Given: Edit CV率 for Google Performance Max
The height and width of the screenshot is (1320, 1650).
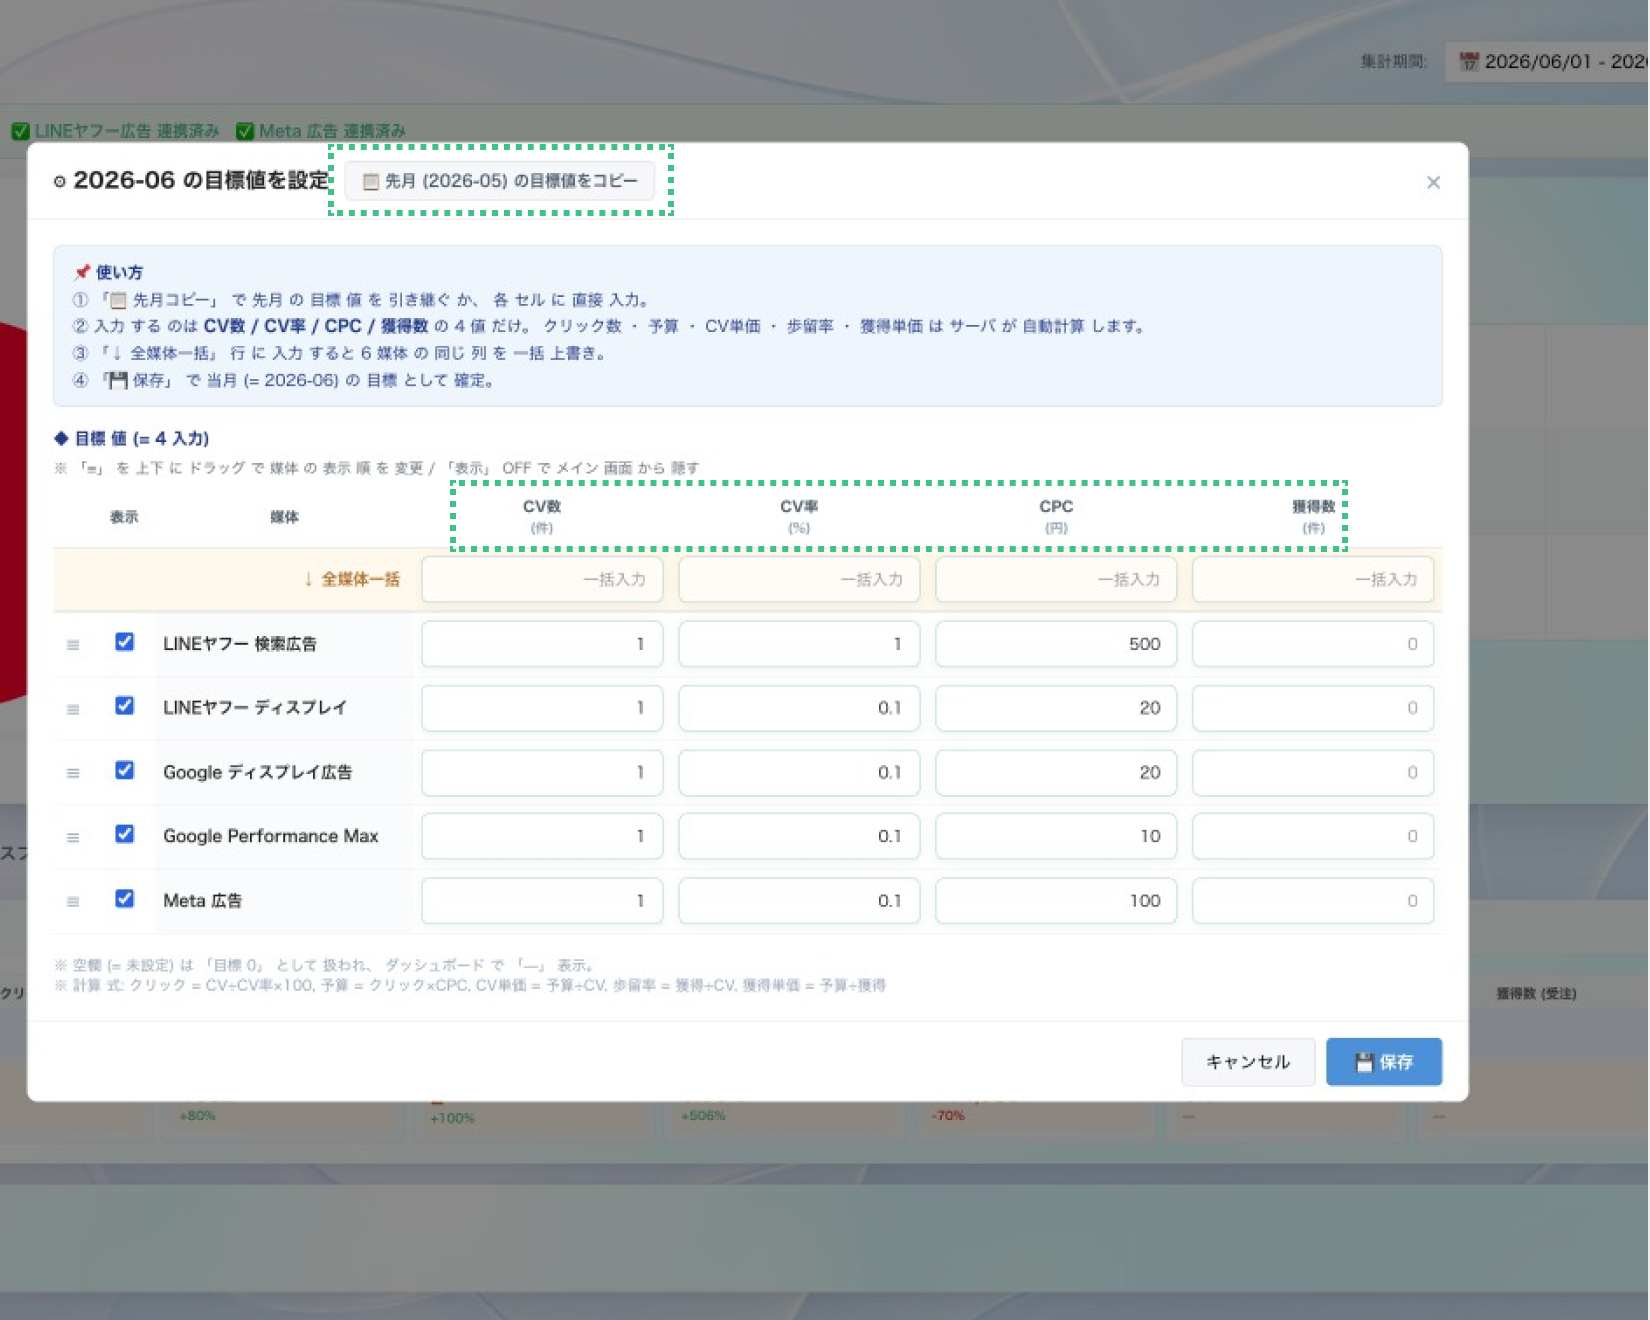Looking at the screenshot, I should point(799,837).
